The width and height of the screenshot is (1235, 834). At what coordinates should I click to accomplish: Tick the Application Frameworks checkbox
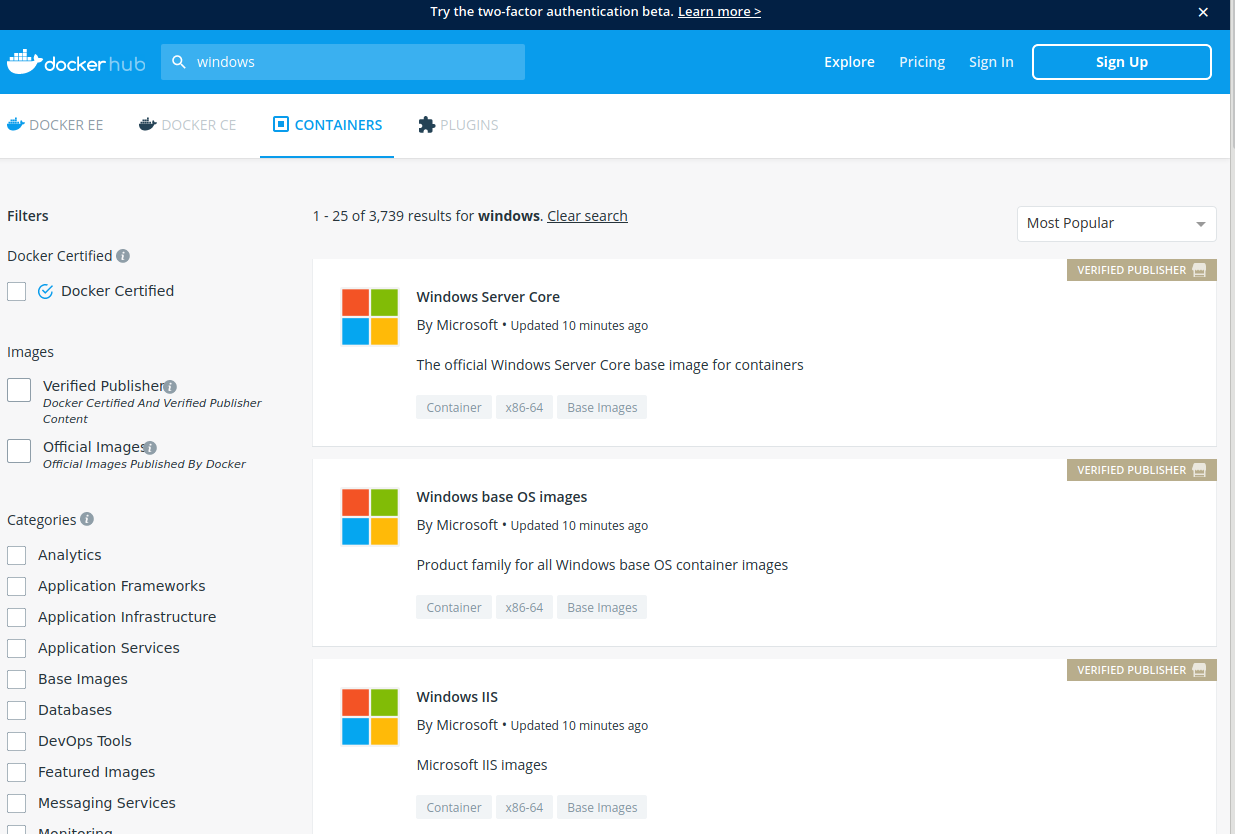(16, 586)
